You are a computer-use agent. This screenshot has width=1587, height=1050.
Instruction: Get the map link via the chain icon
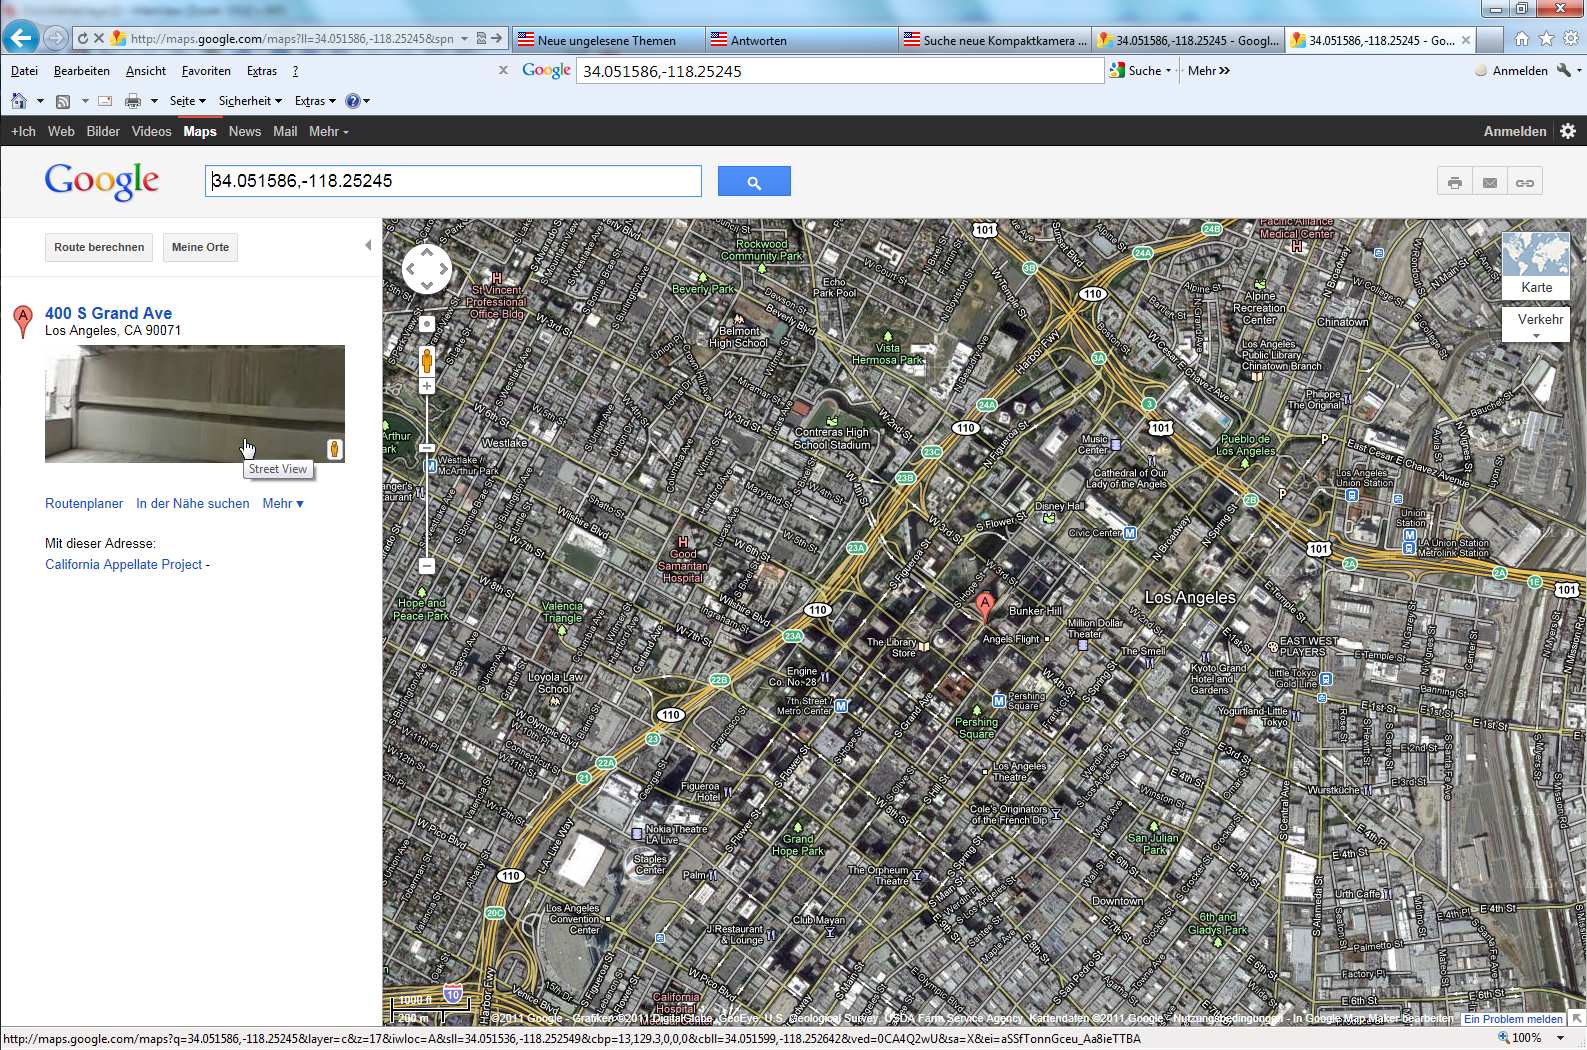(x=1524, y=182)
